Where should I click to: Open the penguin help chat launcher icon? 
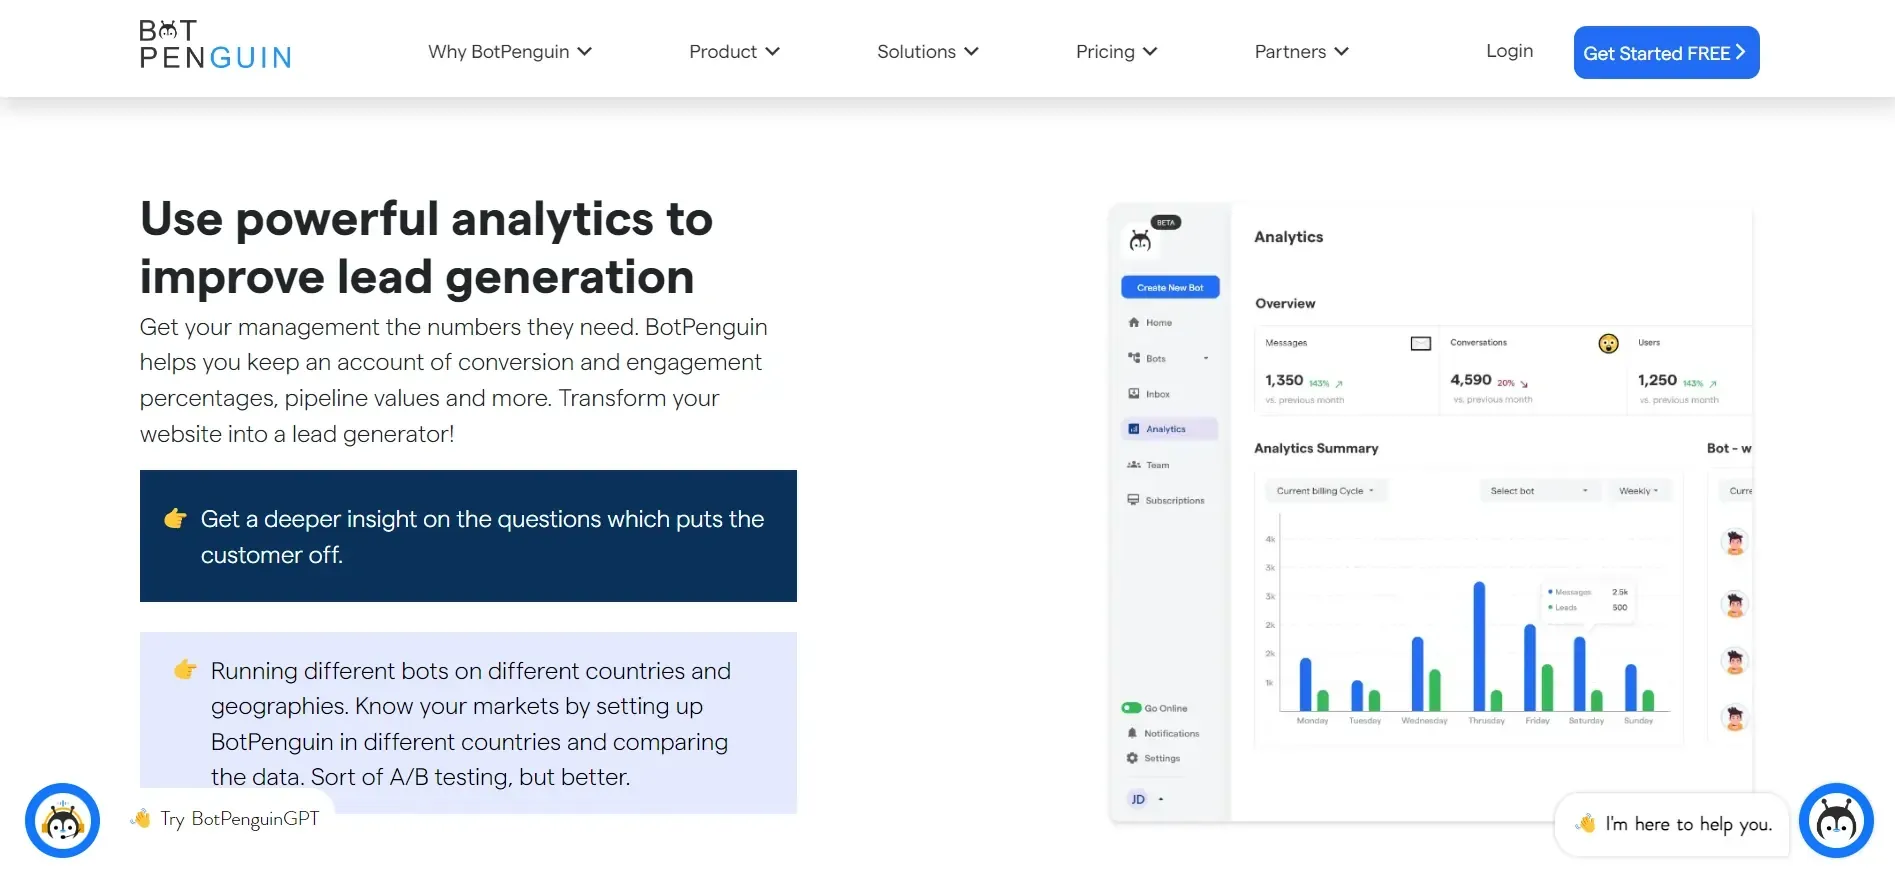tap(1836, 820)
